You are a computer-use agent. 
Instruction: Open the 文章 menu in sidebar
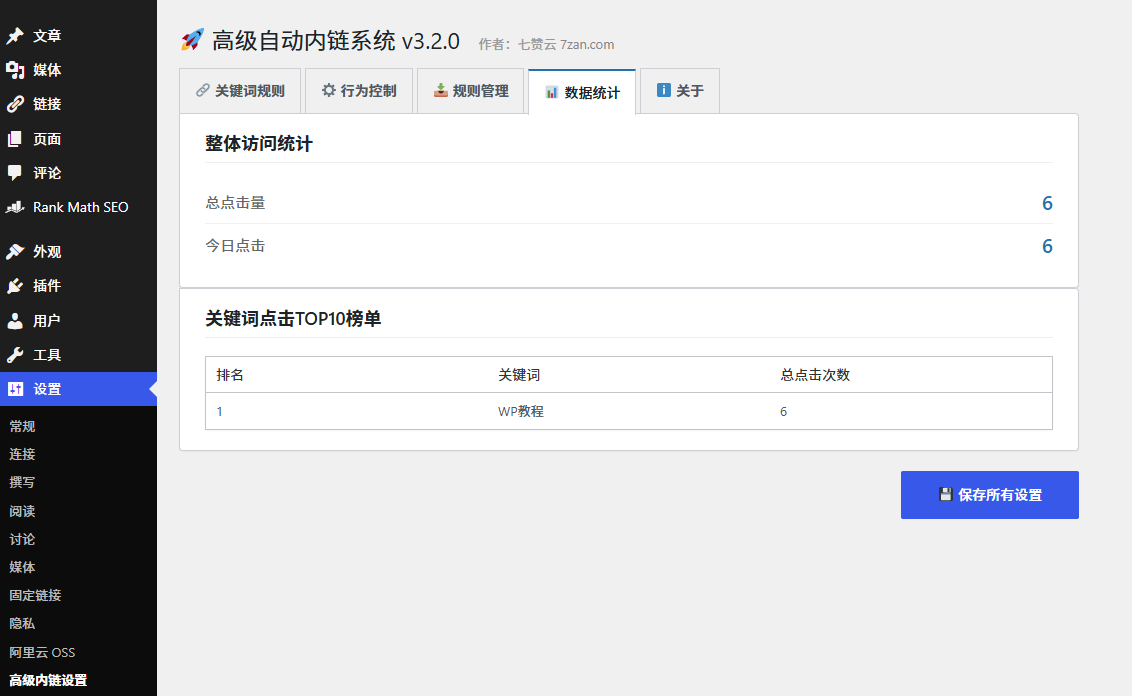(x=78, y=35)
